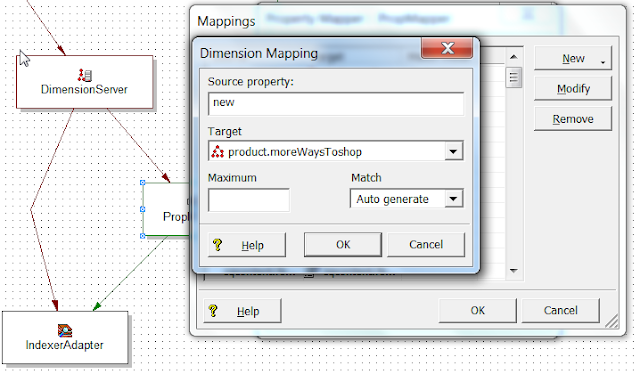This screenshot has width=640, height=374.
Task: Click the New button in Mappings
Action: pyautogui.click(x=573, y=58)
